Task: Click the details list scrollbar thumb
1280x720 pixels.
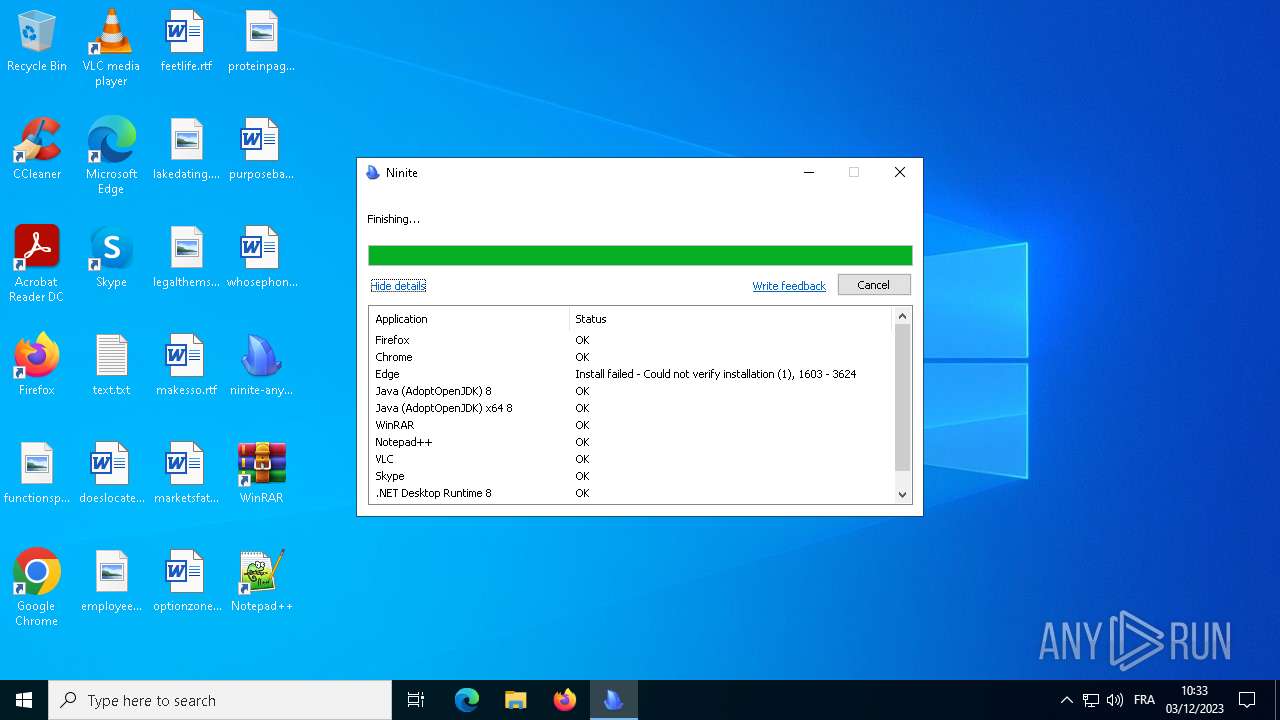Action: [902, 397]
